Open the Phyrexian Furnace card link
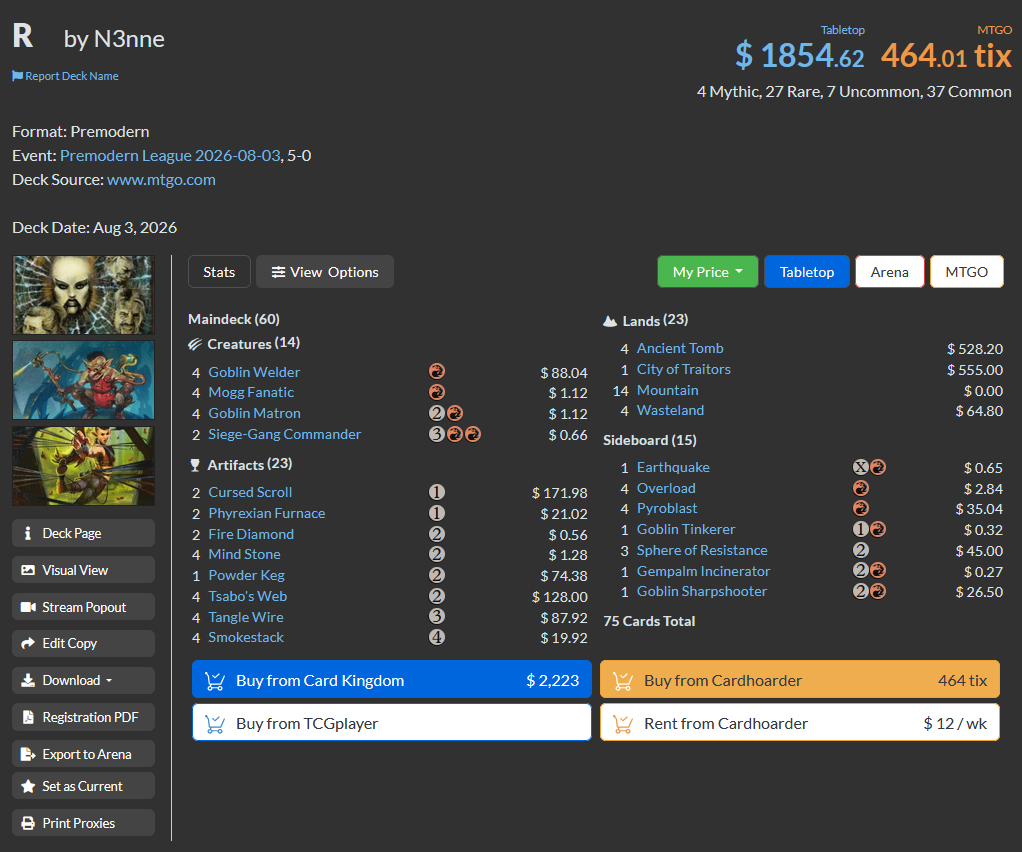Screen dimensions: 1022x852 pyautogui.click(x=267, y=514)
